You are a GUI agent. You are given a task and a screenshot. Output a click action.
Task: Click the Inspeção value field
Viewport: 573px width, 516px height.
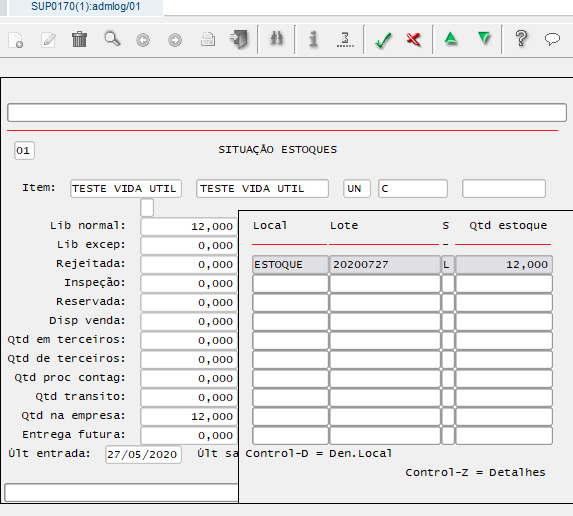coord(189,284)
